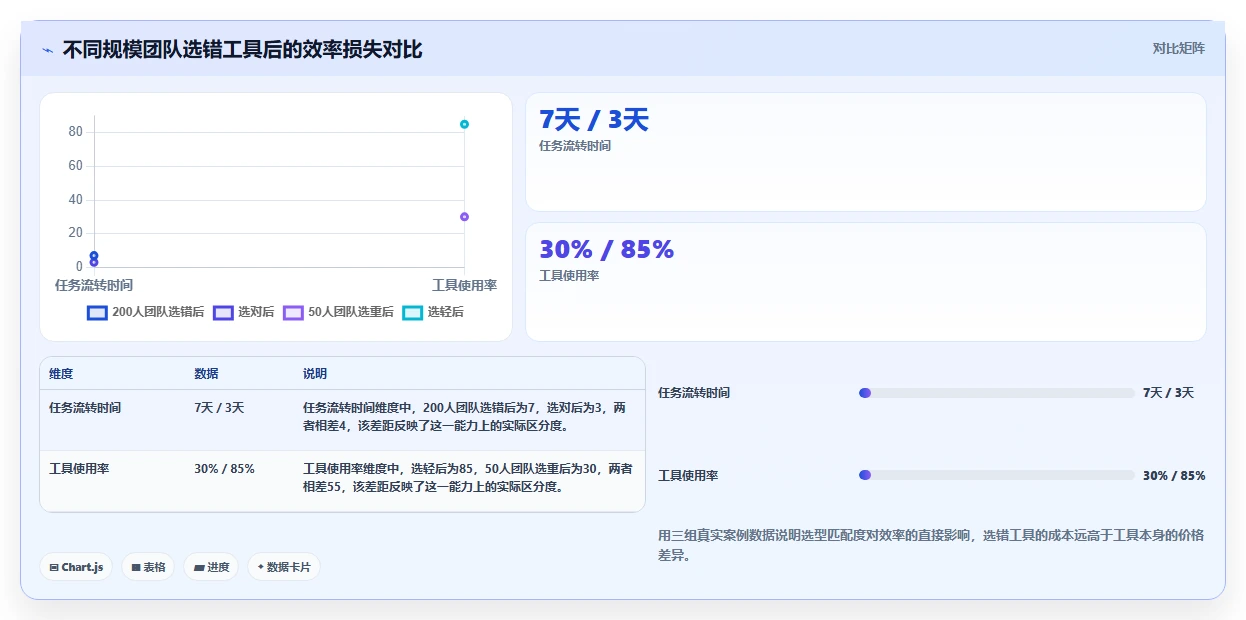Click the 任务流转时间 table row label

coord(85,408)
